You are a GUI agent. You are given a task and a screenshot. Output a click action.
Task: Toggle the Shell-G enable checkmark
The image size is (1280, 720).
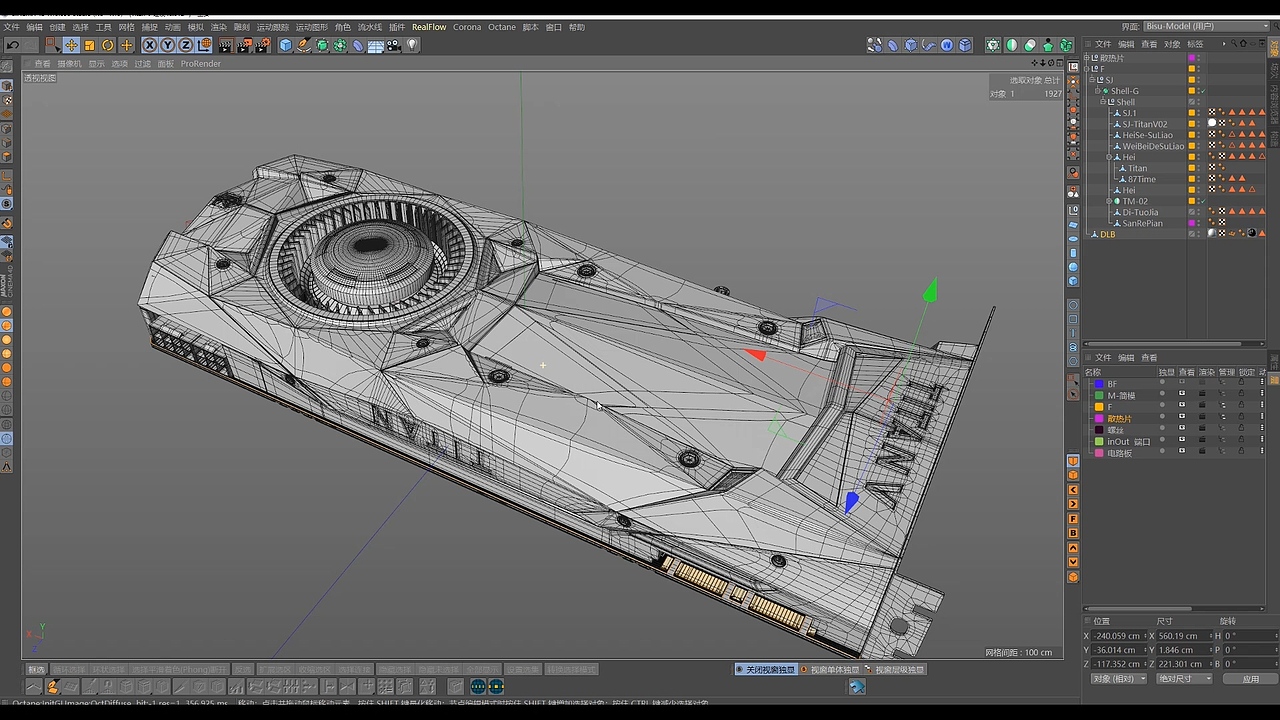[1202, 91]
